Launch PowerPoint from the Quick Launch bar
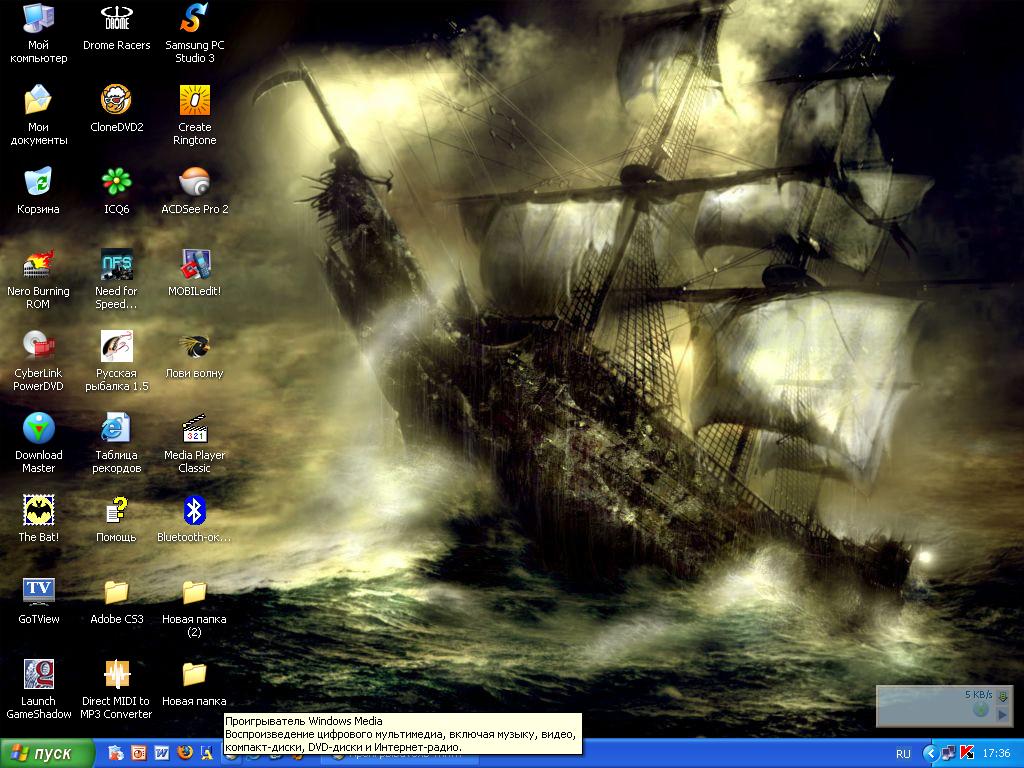Image resolution: width=1024 pixels, height=768 pixels. click(x=138, y=753)
